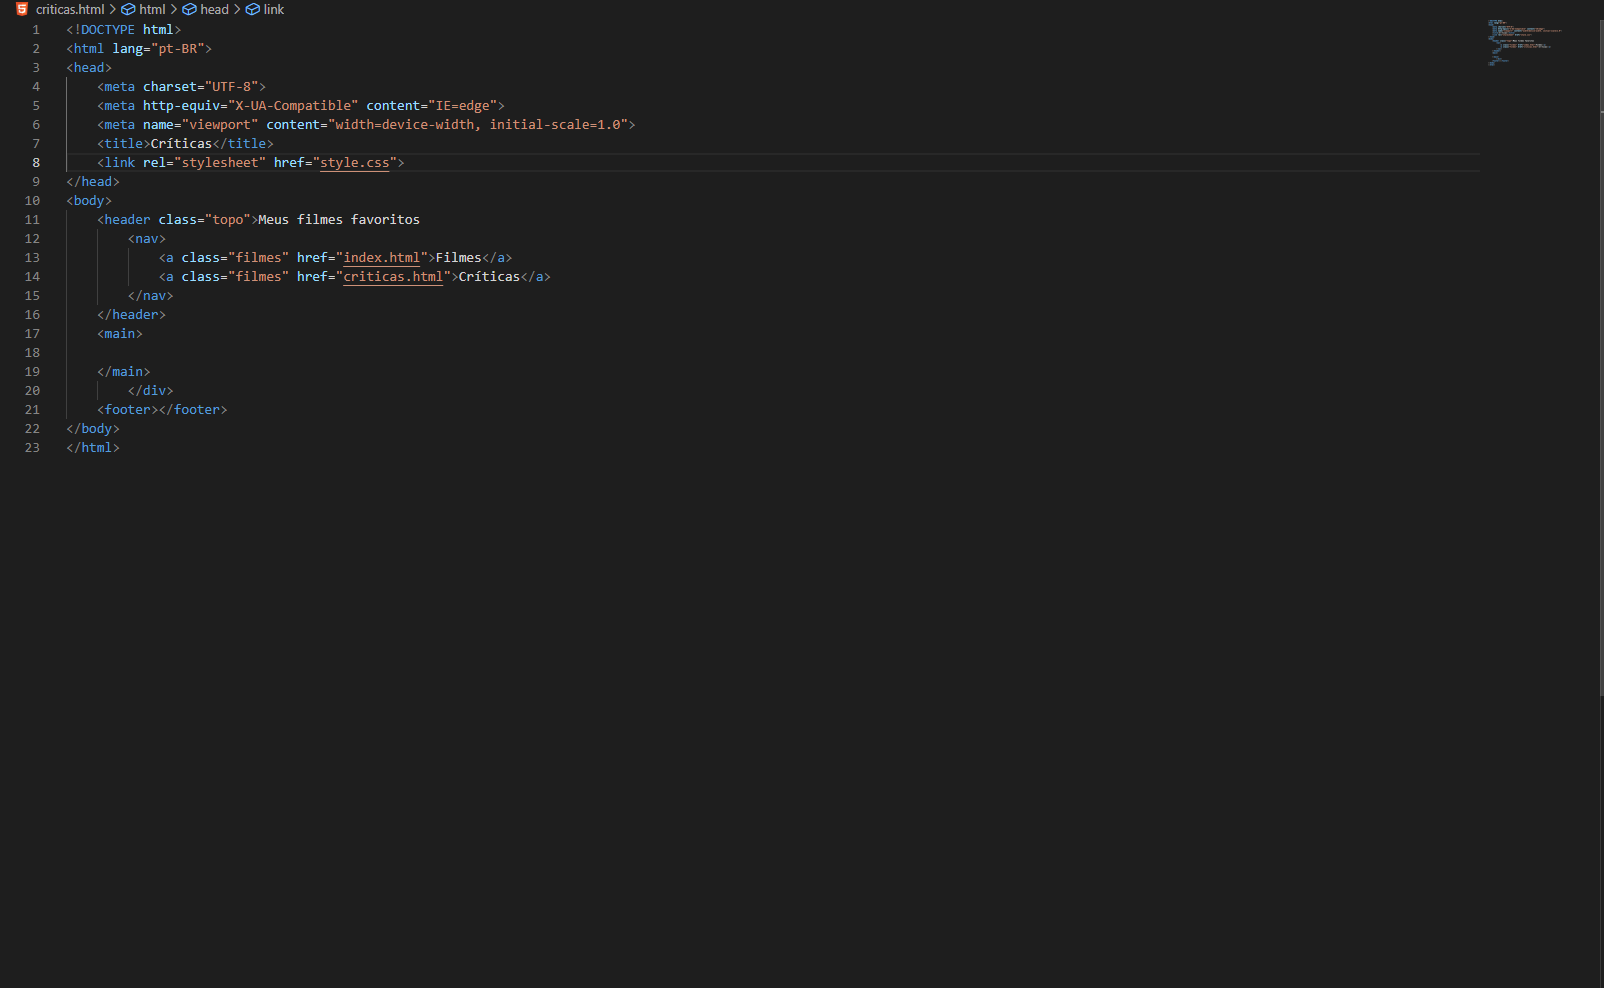
Task: Click text 'Meus filmes favoritos'
Action: (x=339, y=219)
